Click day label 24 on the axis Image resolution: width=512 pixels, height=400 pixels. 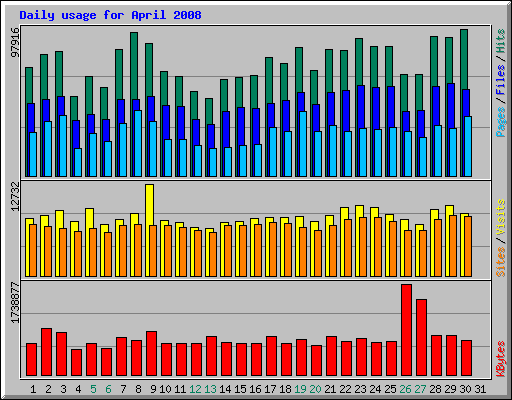coord(375,389)
